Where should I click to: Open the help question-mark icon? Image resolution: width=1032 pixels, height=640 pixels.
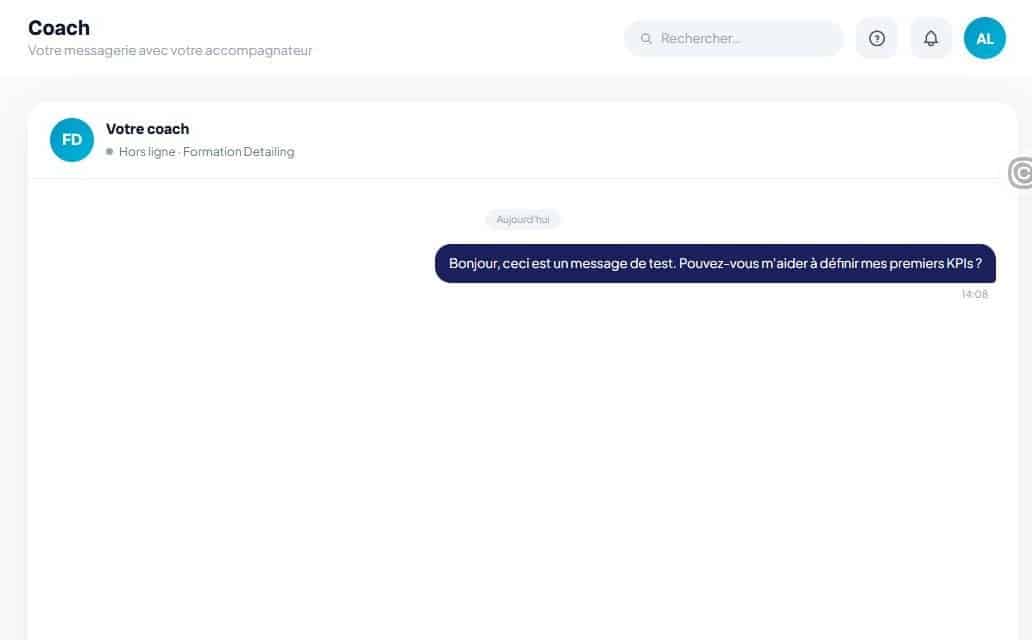(876, 38)
